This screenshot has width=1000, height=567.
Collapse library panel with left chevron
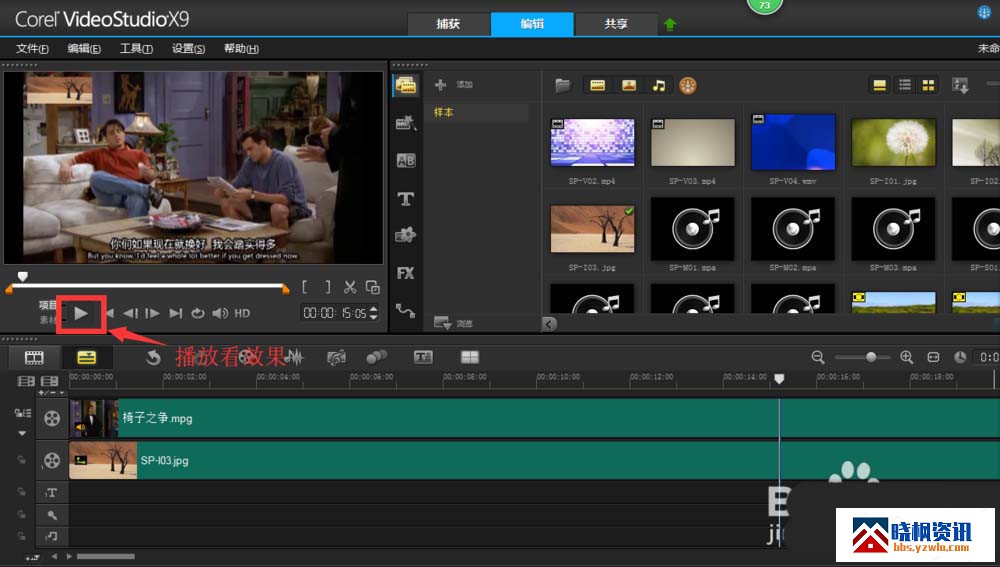(549, 324)
